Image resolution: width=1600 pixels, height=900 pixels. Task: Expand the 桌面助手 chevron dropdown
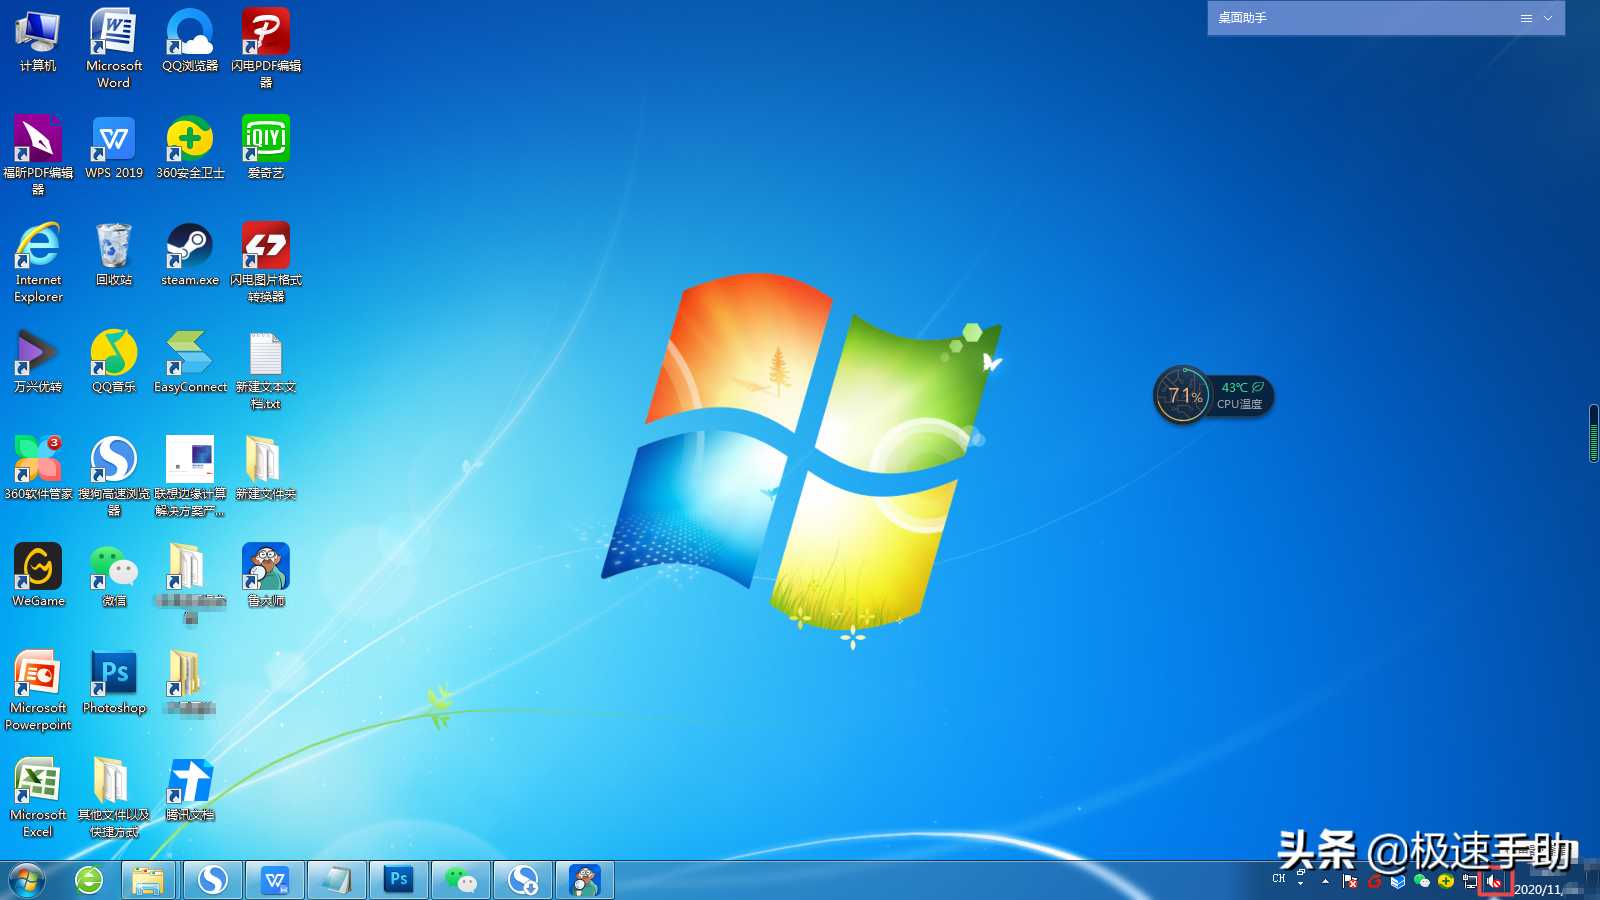1548,18
